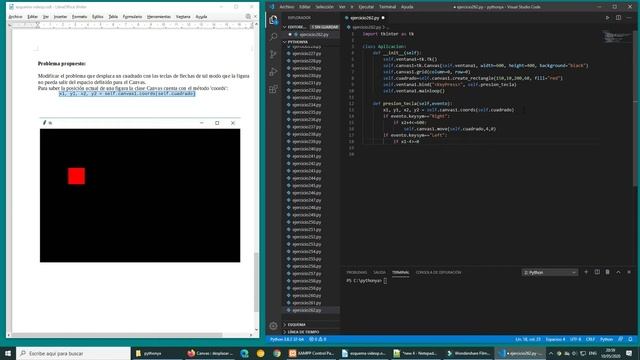Open VS Code Selección menu
Screen dimensions: 640x360
pos(324,7)
